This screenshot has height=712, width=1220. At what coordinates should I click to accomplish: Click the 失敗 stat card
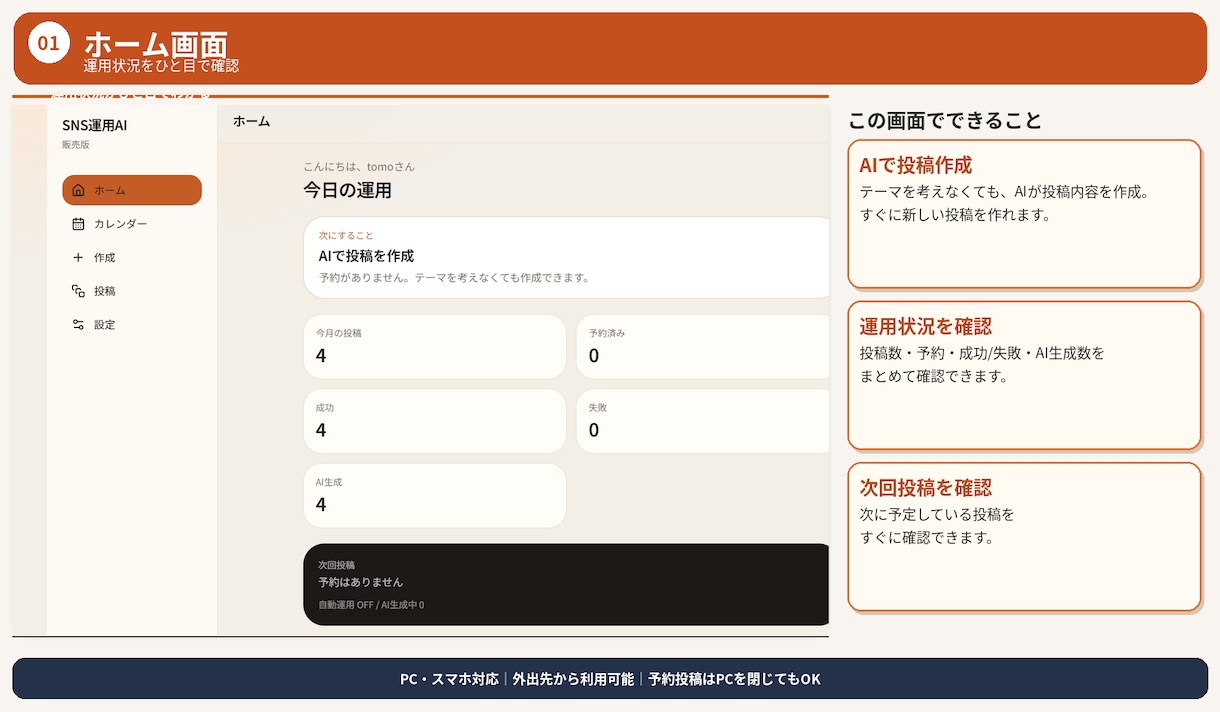point(703,421)
